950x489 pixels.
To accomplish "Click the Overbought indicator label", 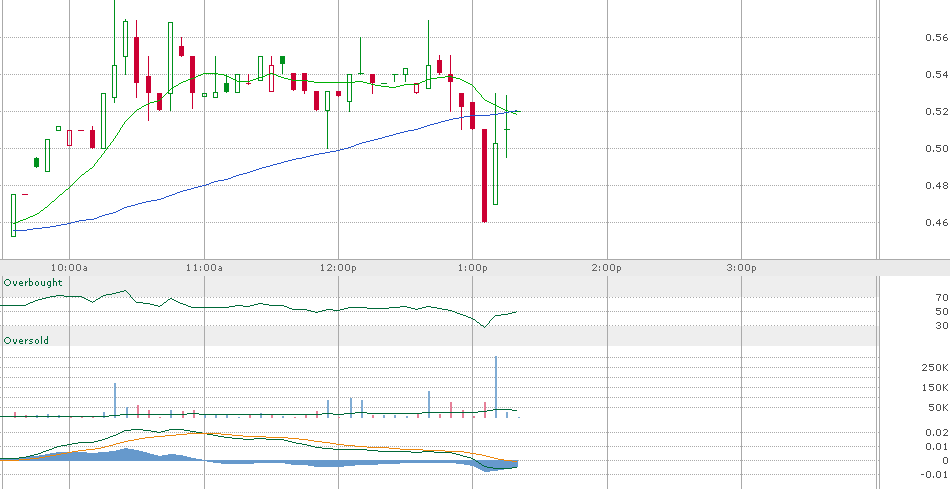I will point(33,282).
